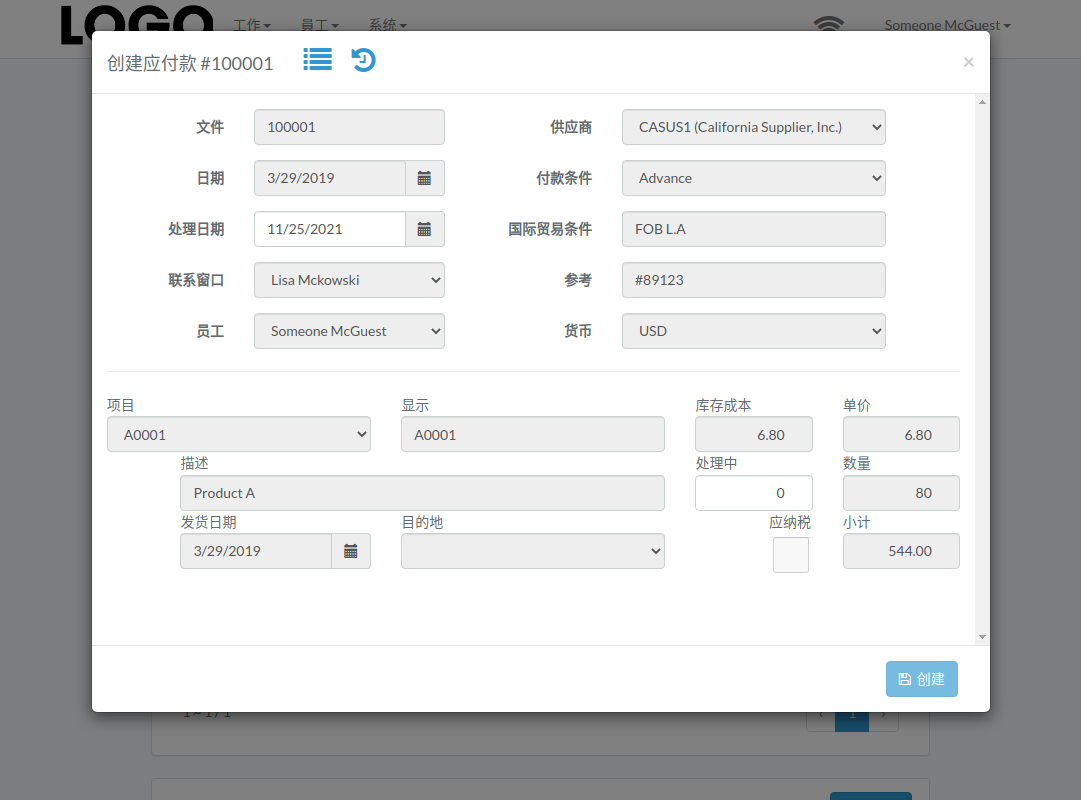Click the 发货日期 field 3/29/2019
Screen dimensions: 1081x800
[256, 551]
